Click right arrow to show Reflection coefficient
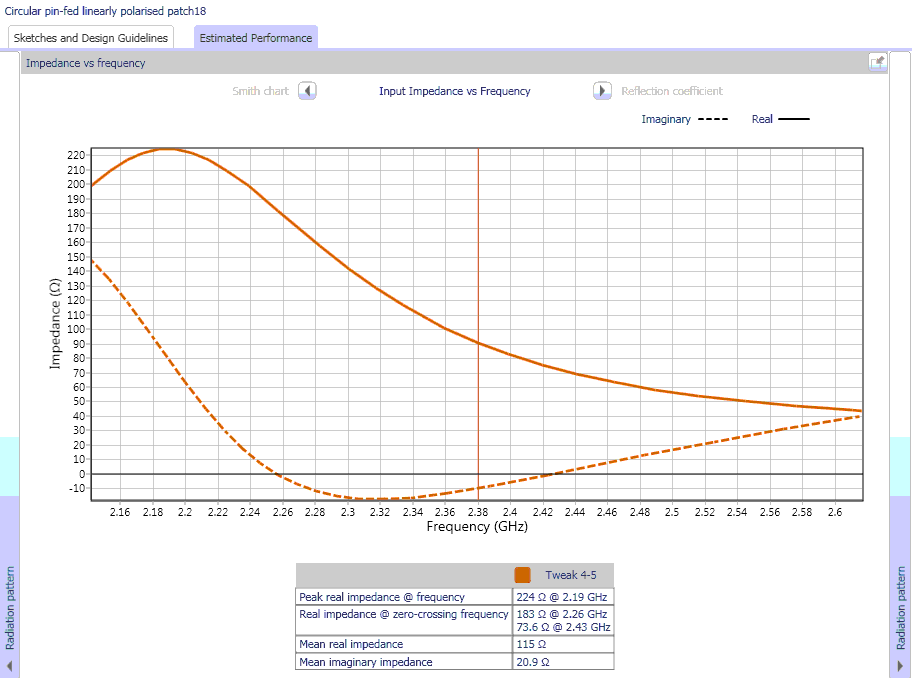The image size is (912, 678). click(602, 91)
